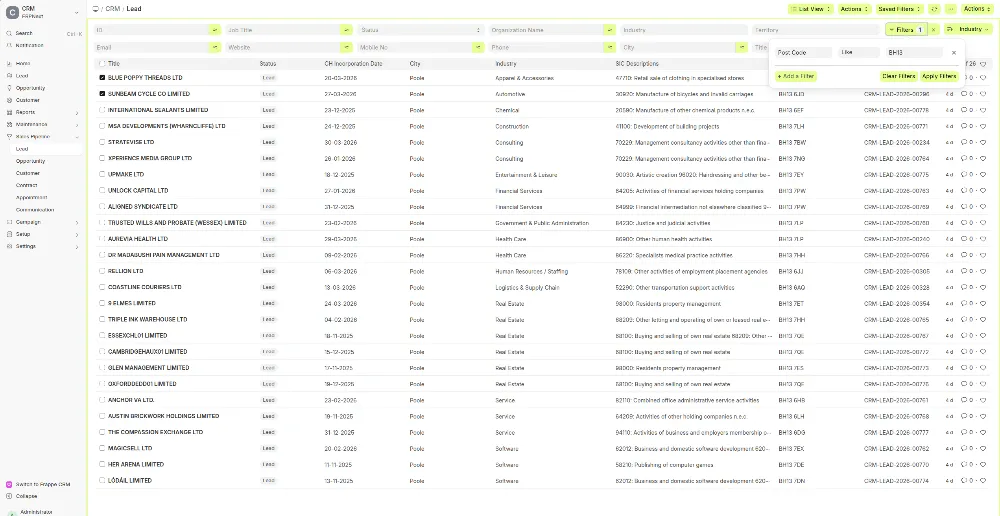Like the SUNBEAM CYCLE CO LIMITED row heart
Viewport: 1000px width, 516px height.
tap(983, 94)
